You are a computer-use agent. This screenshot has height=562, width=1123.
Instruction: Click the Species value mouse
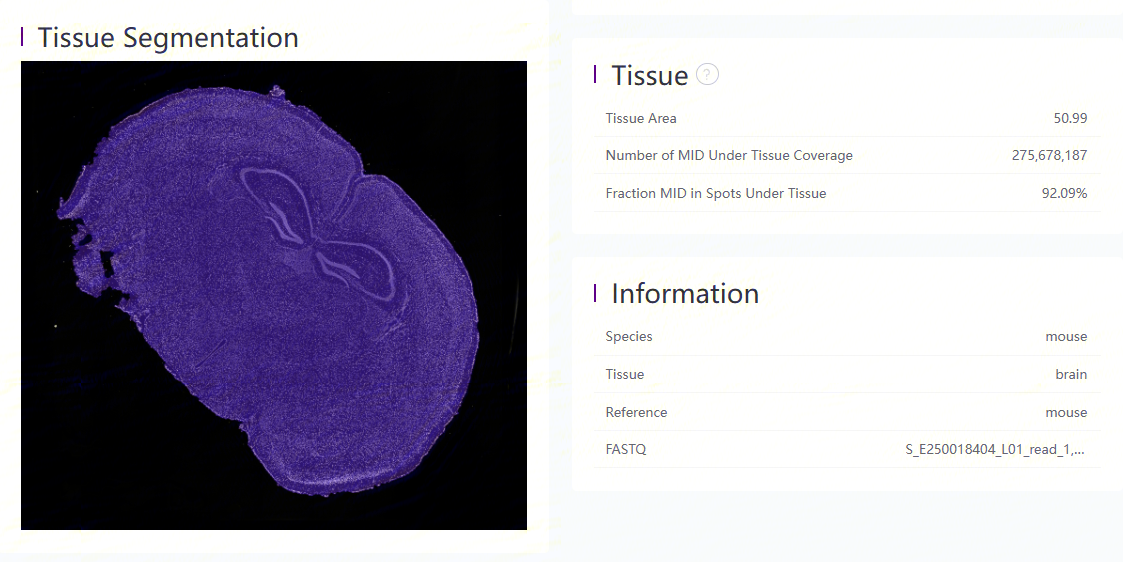click(x=1066, y=336)
